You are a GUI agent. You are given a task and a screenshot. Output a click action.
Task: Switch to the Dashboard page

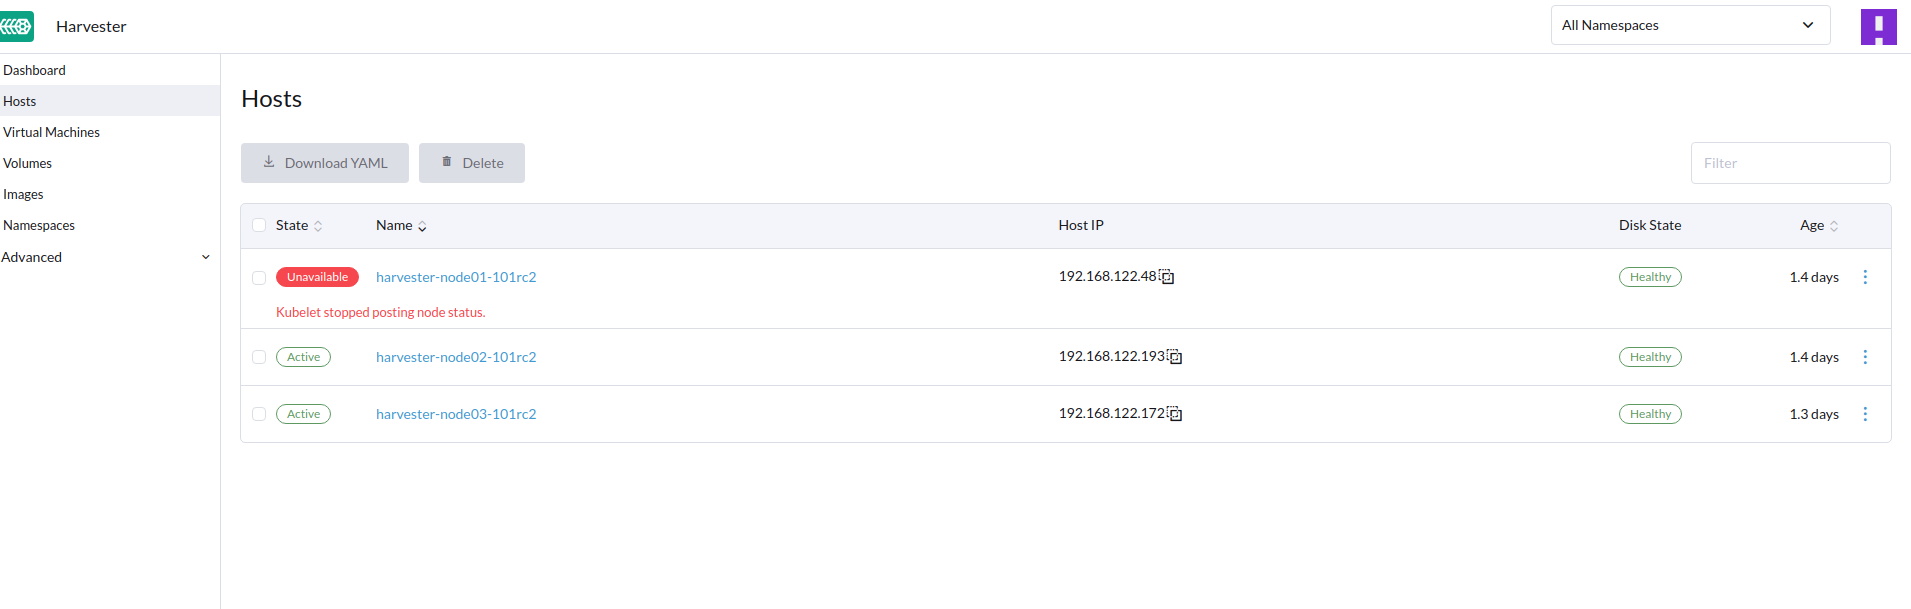pyautogui.click(x=34, y=70)
